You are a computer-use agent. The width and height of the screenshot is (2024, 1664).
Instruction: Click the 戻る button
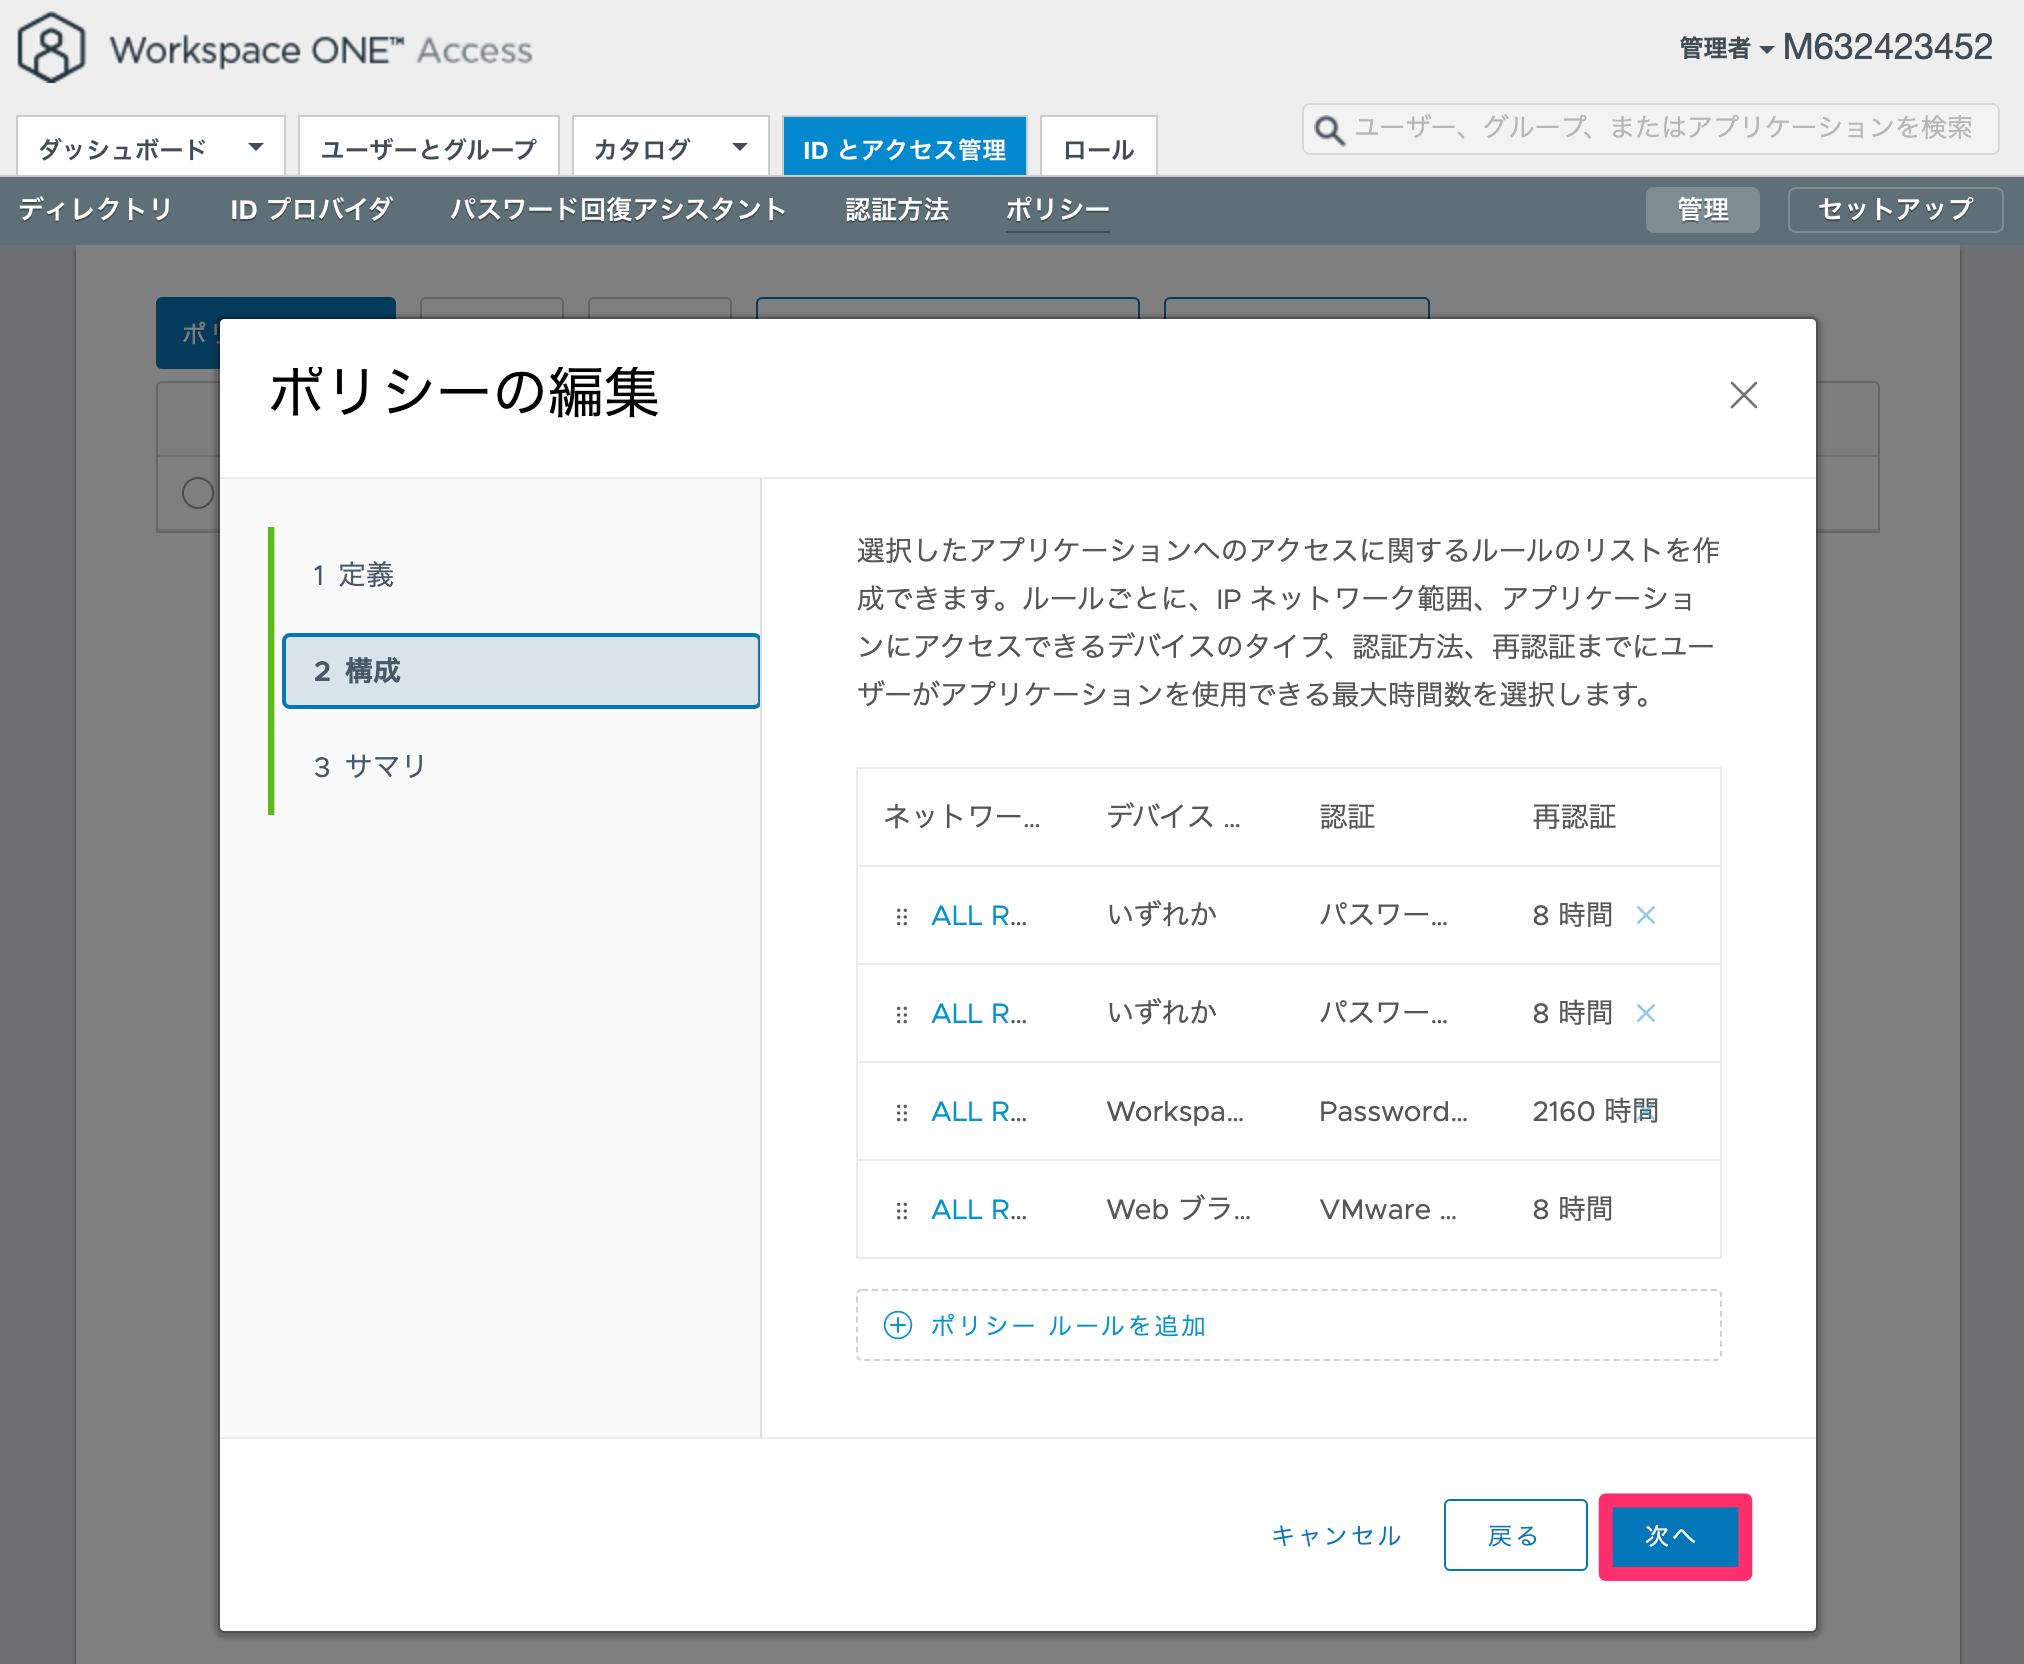[1515, 1535]
